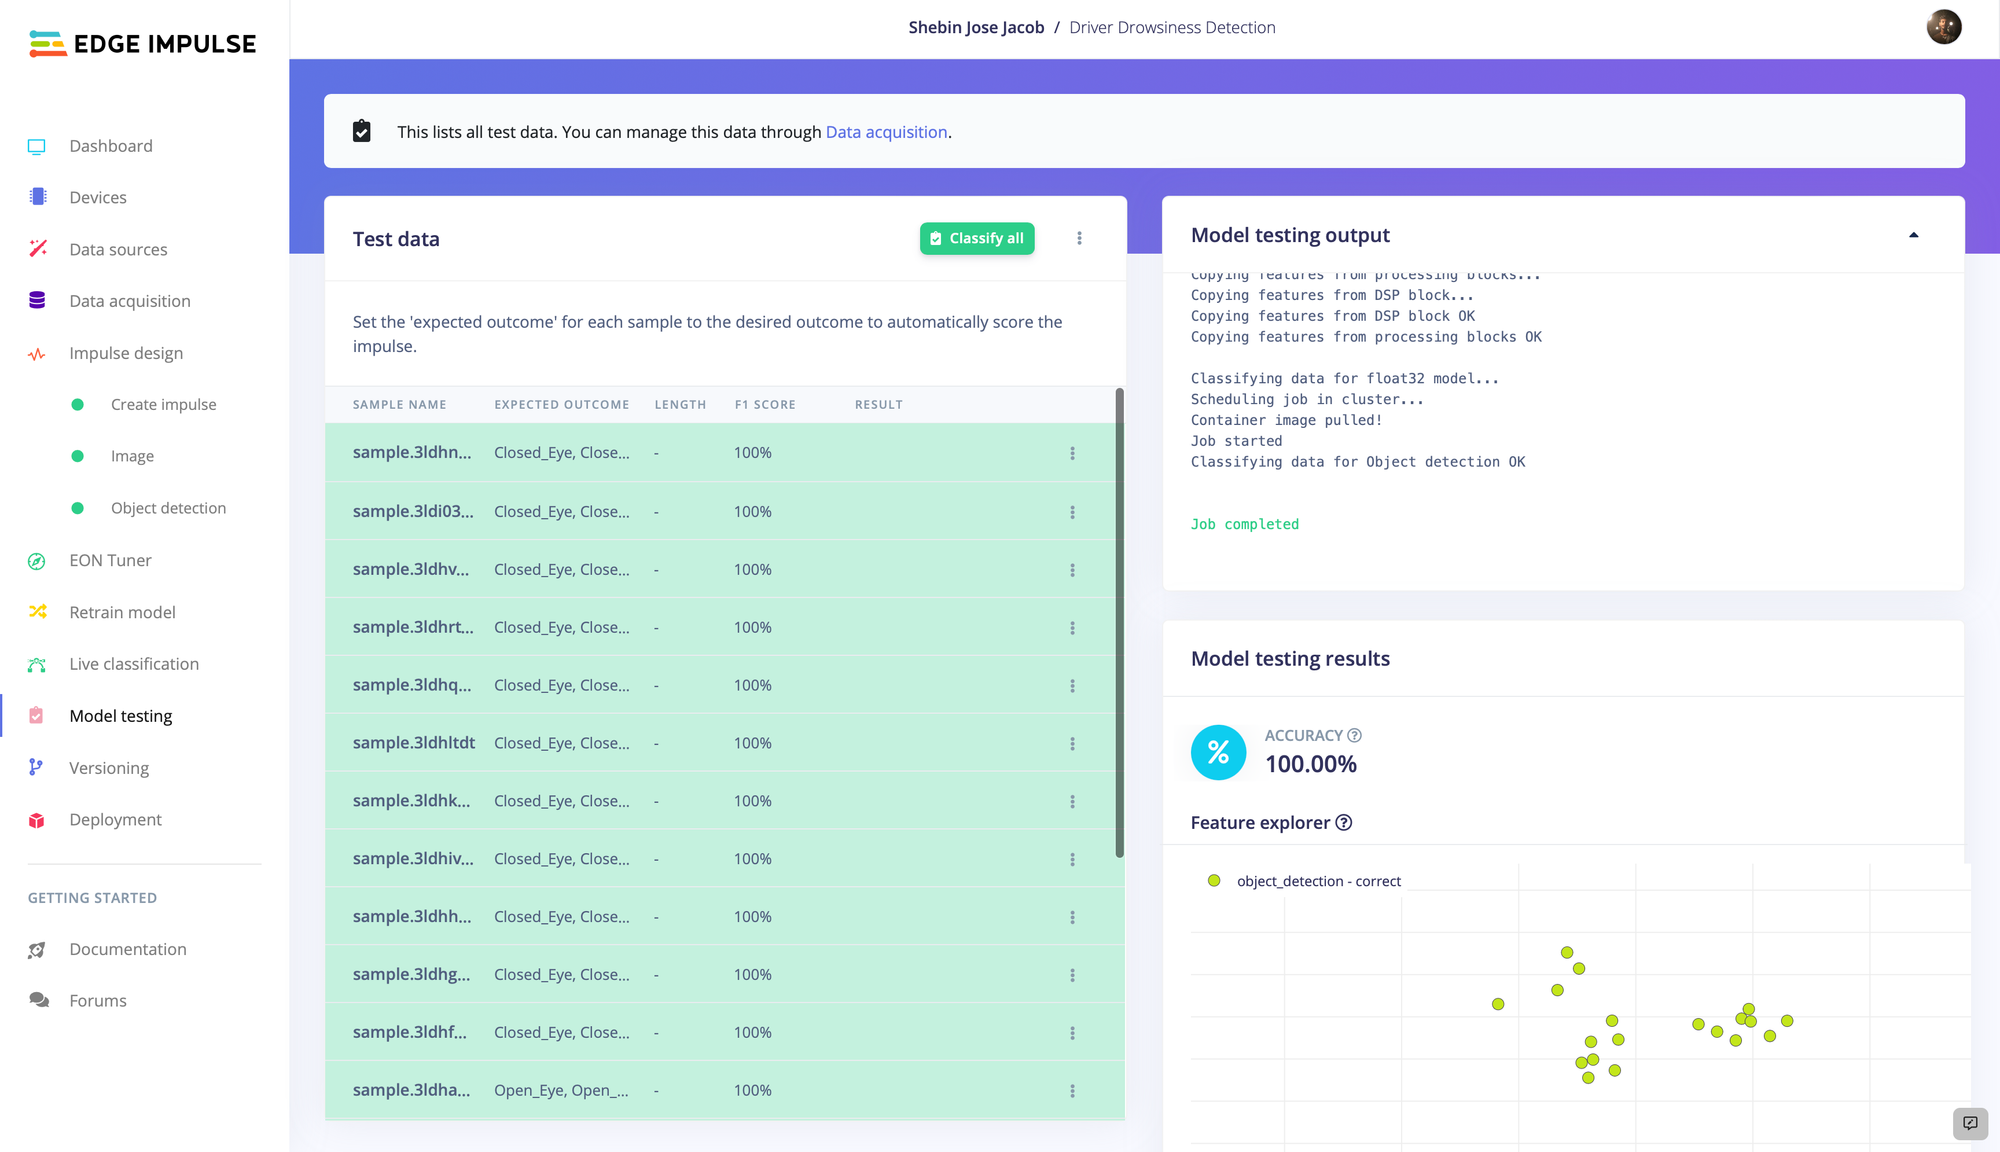
Task: Click the Data acquisition database icon
Action: click(38, 301)
